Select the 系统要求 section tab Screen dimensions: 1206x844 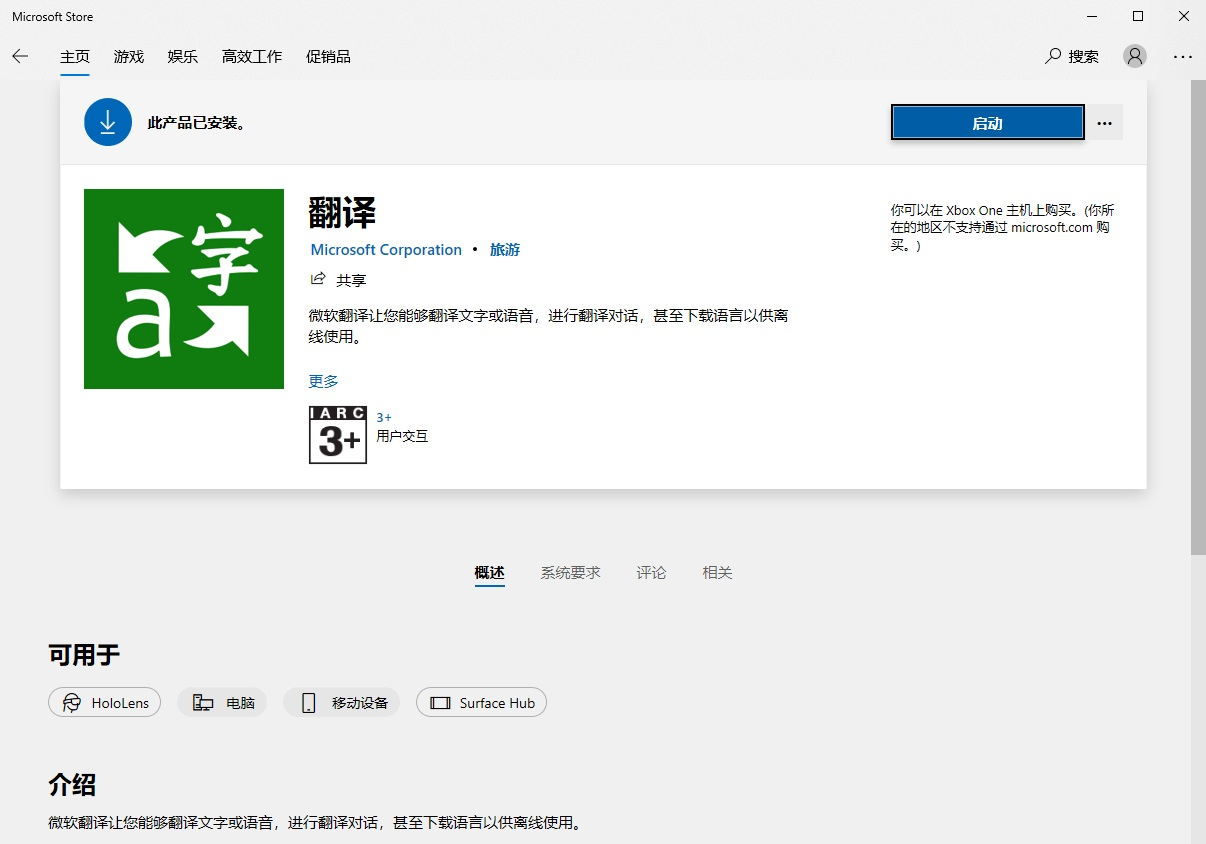coord(570,573)
